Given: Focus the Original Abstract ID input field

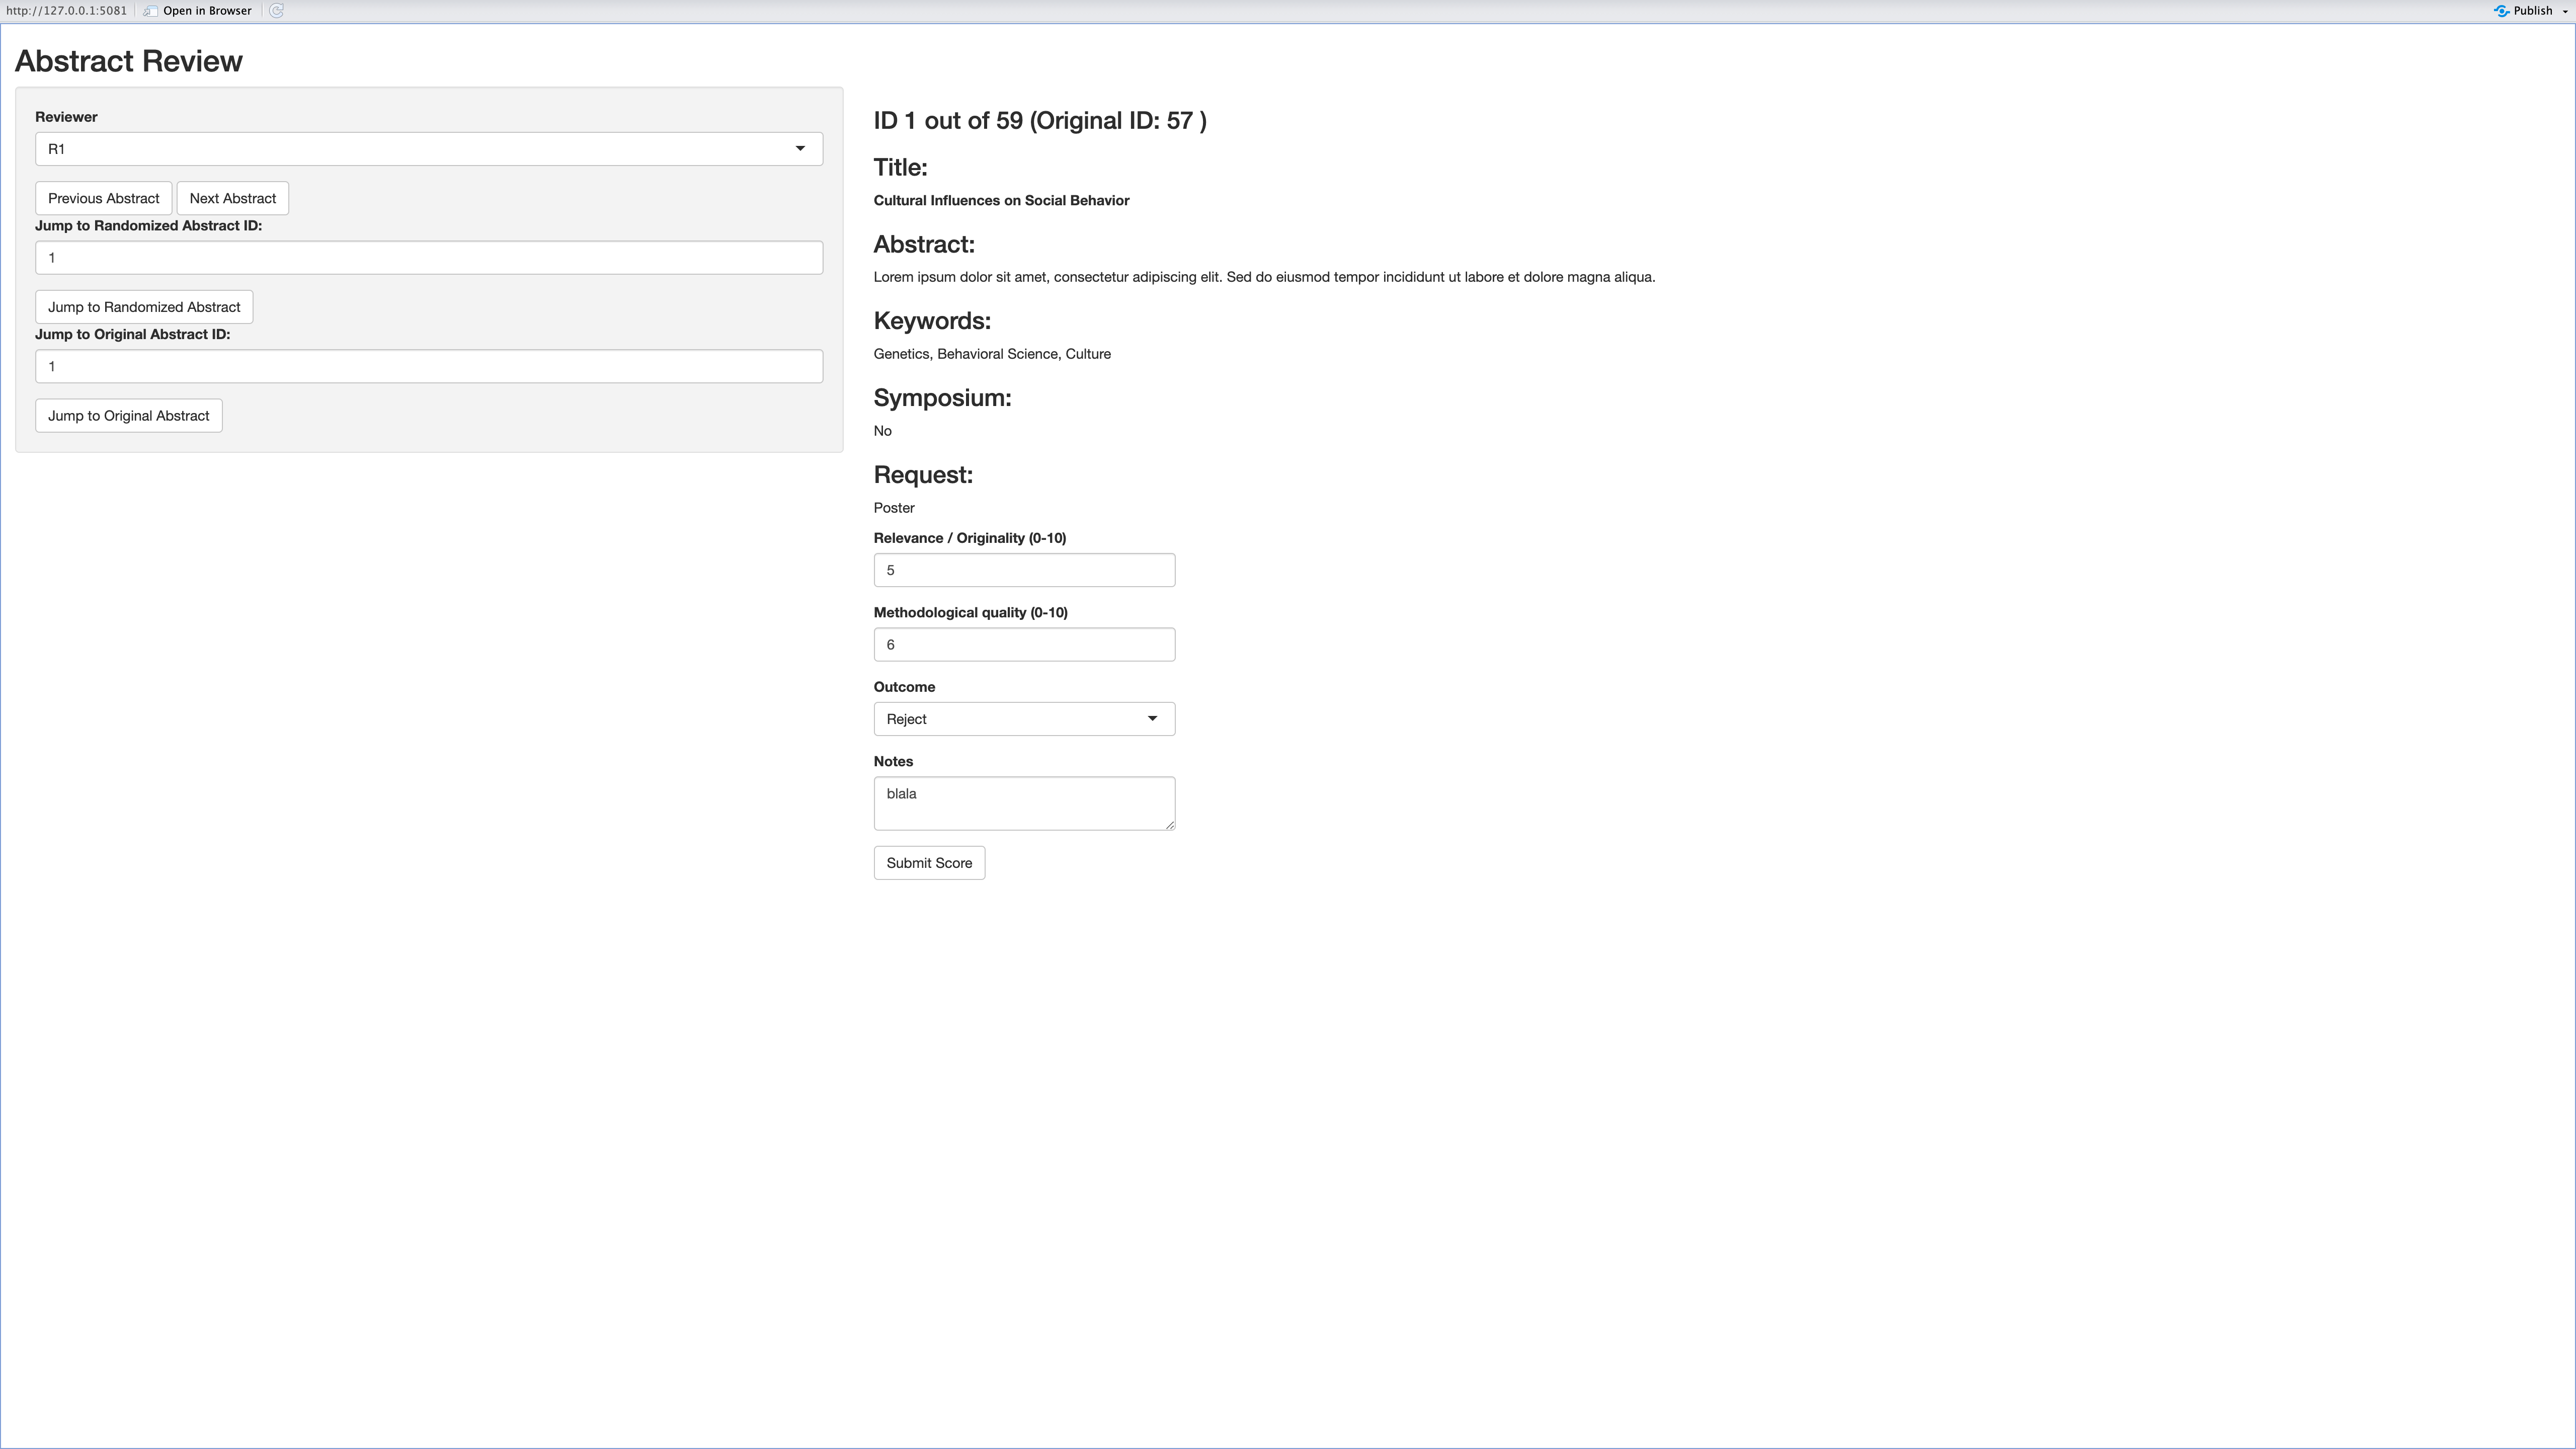Looking at the screenshot, I should click(x=429, y=366).
